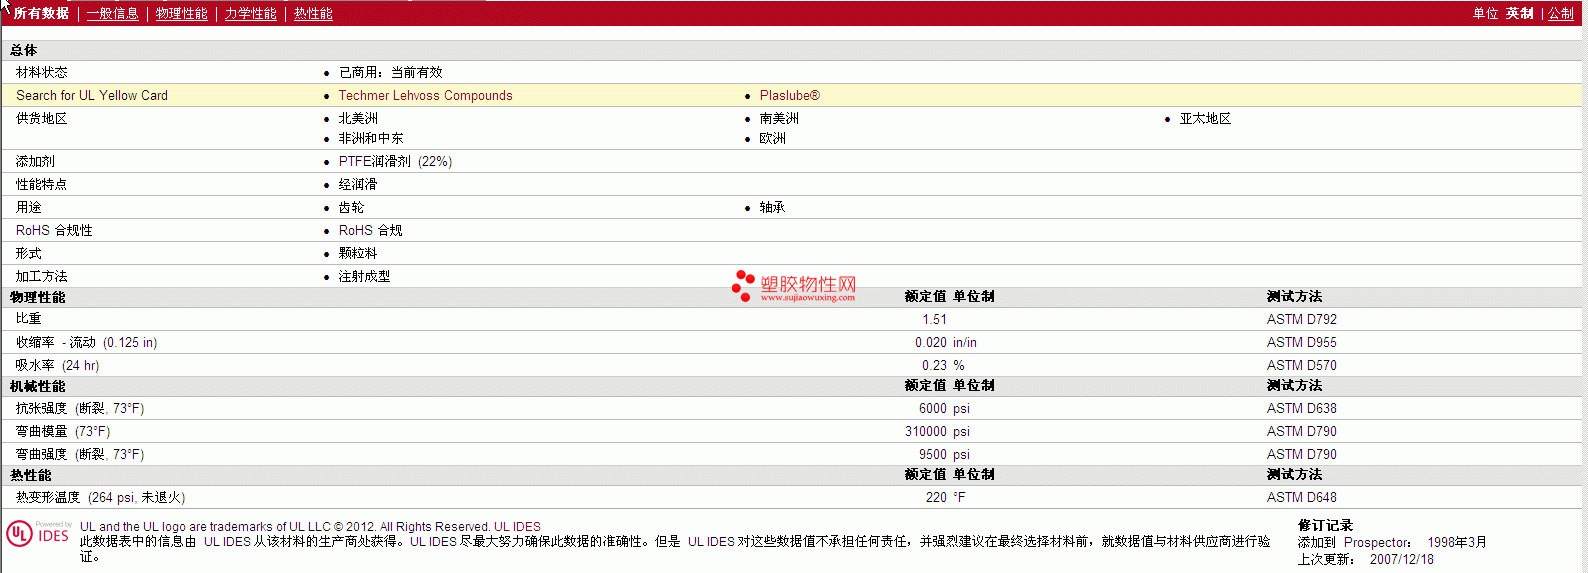Click the 轴承 usage entry
1588x573 pixels.
point(773,207)
